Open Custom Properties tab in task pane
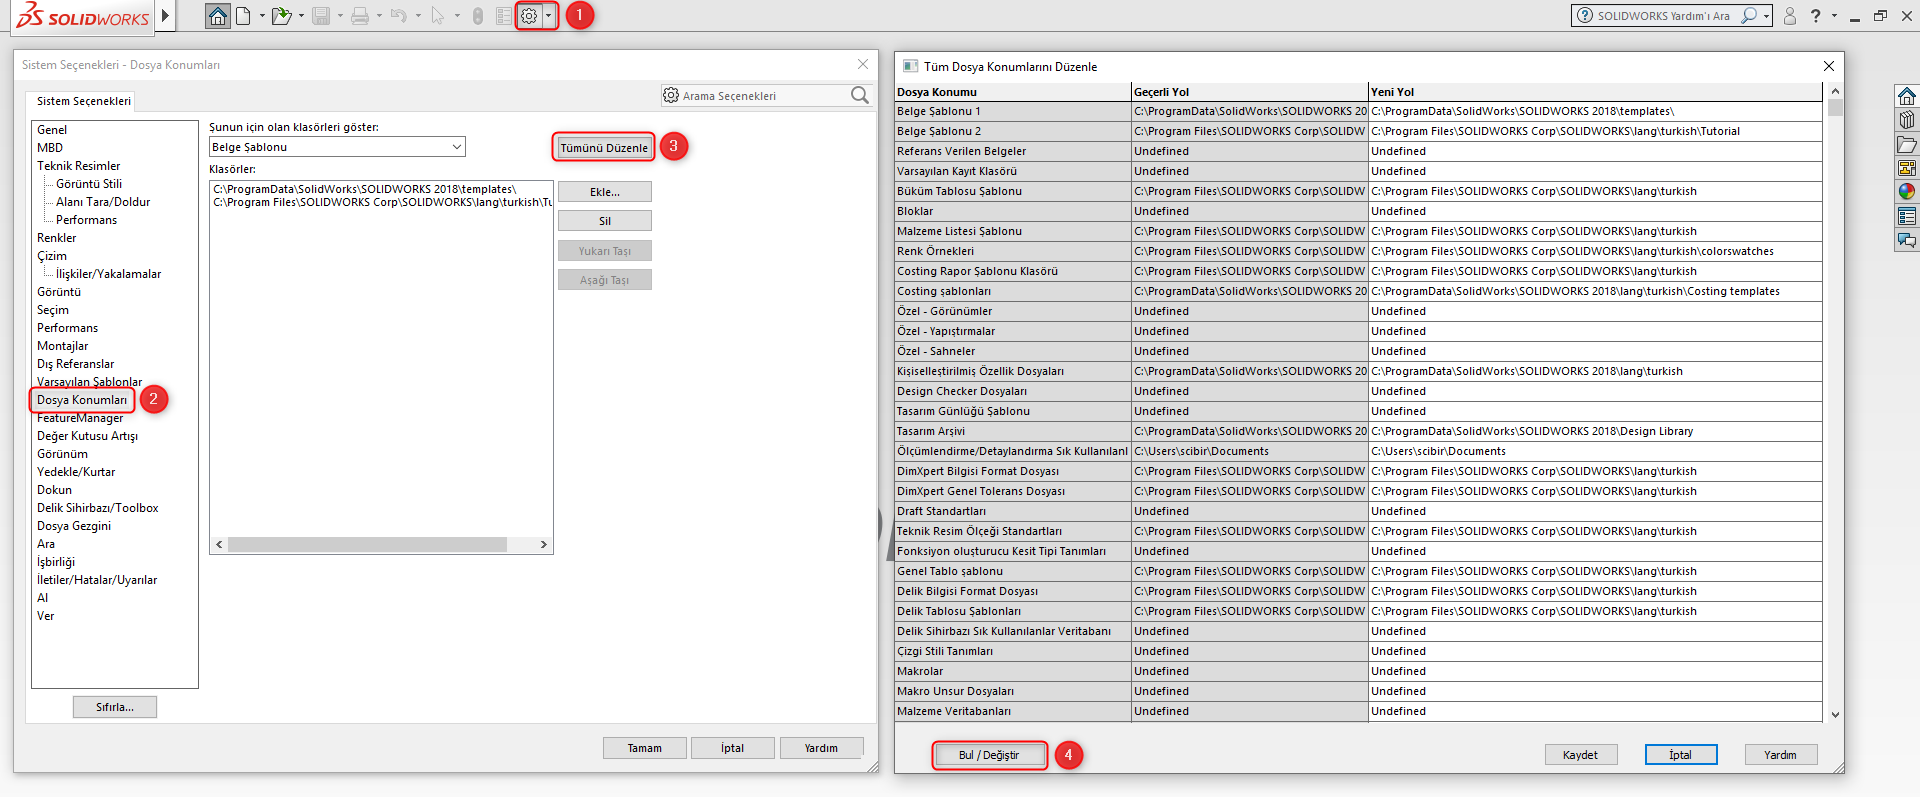 (x=1907, y=216)
